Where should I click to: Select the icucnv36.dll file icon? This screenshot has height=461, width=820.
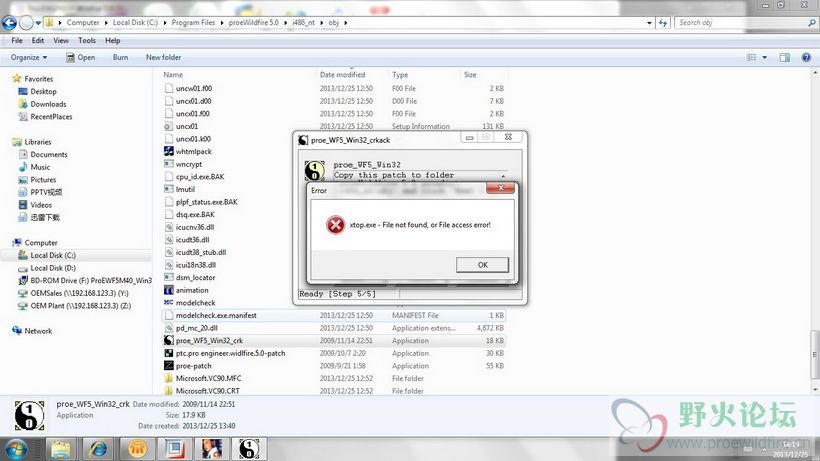click(x=168, y=227)
